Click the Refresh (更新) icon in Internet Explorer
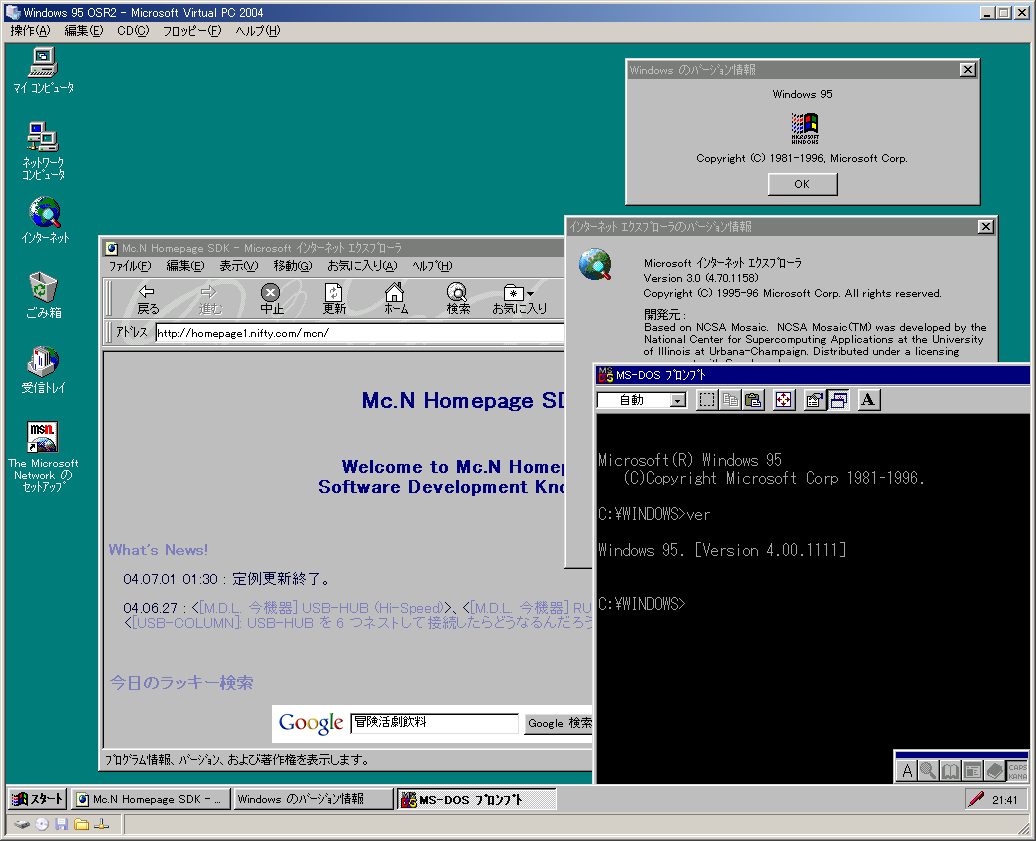This screenshot has width=1036, height=841. tap(334, 298)
